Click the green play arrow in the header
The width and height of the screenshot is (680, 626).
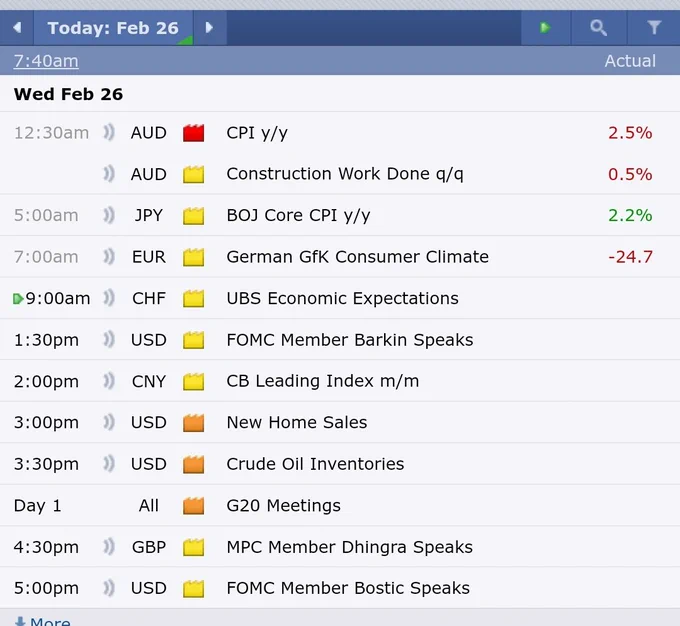[546, 28]
